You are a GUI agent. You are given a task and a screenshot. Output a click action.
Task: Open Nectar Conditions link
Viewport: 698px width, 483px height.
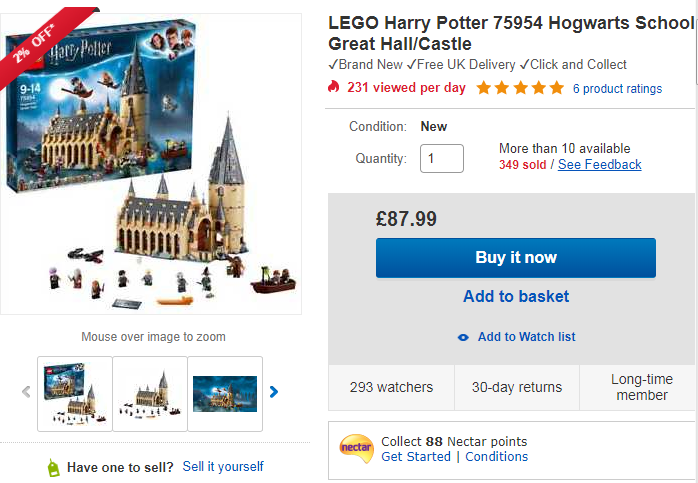[496, 456]
